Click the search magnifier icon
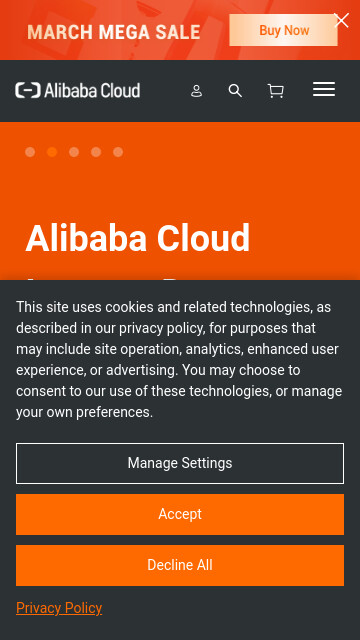The height and width of the screenshot is (640, 360). tap(235, 91)
